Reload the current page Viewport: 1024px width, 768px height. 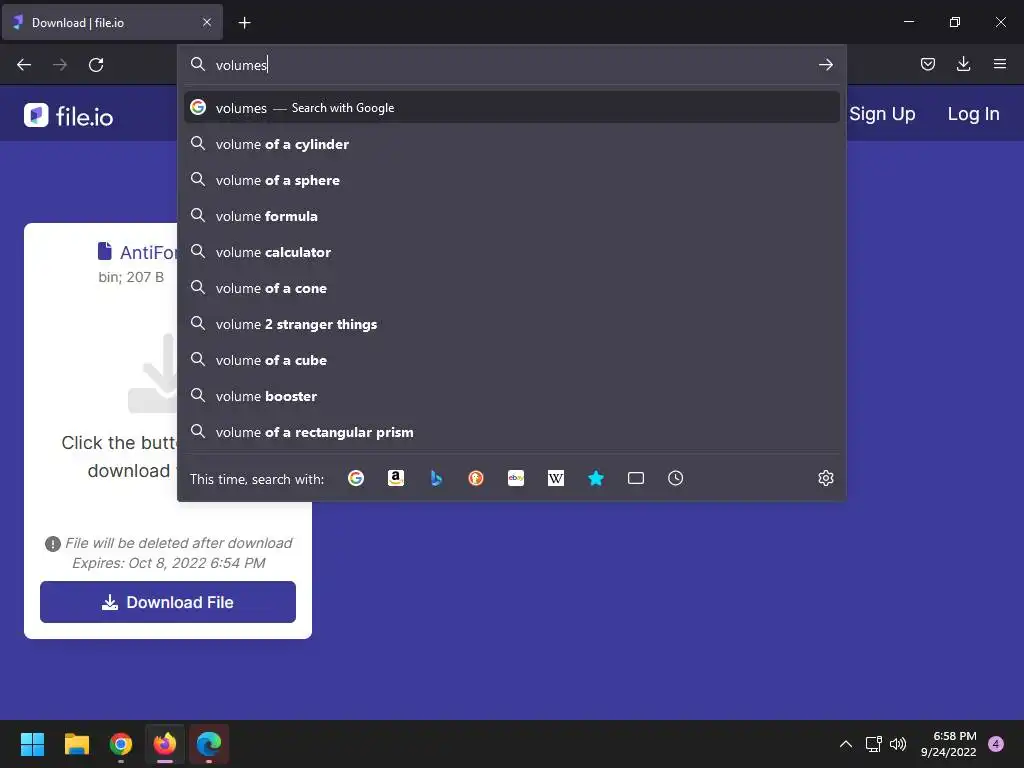96,65
